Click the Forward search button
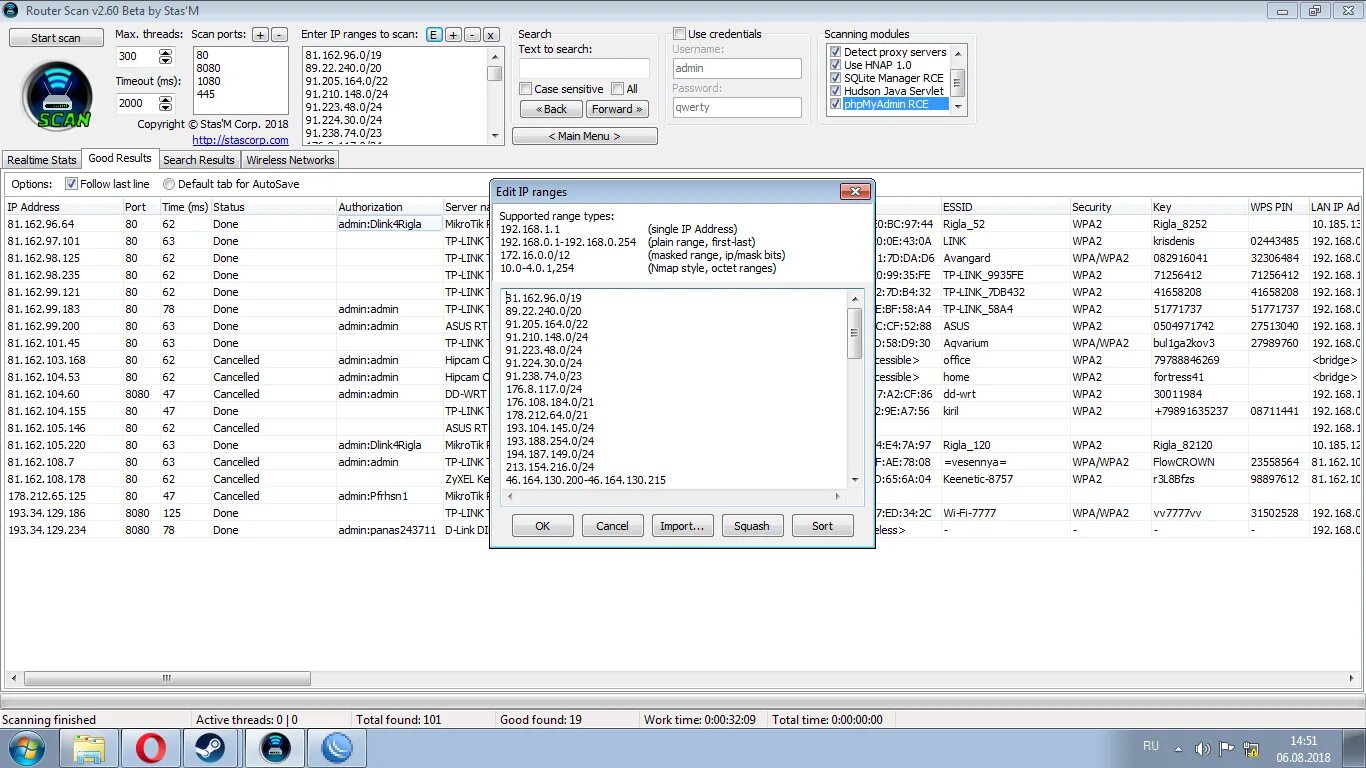The width and height of the screenshot is (1366, 768). point(617,109)
